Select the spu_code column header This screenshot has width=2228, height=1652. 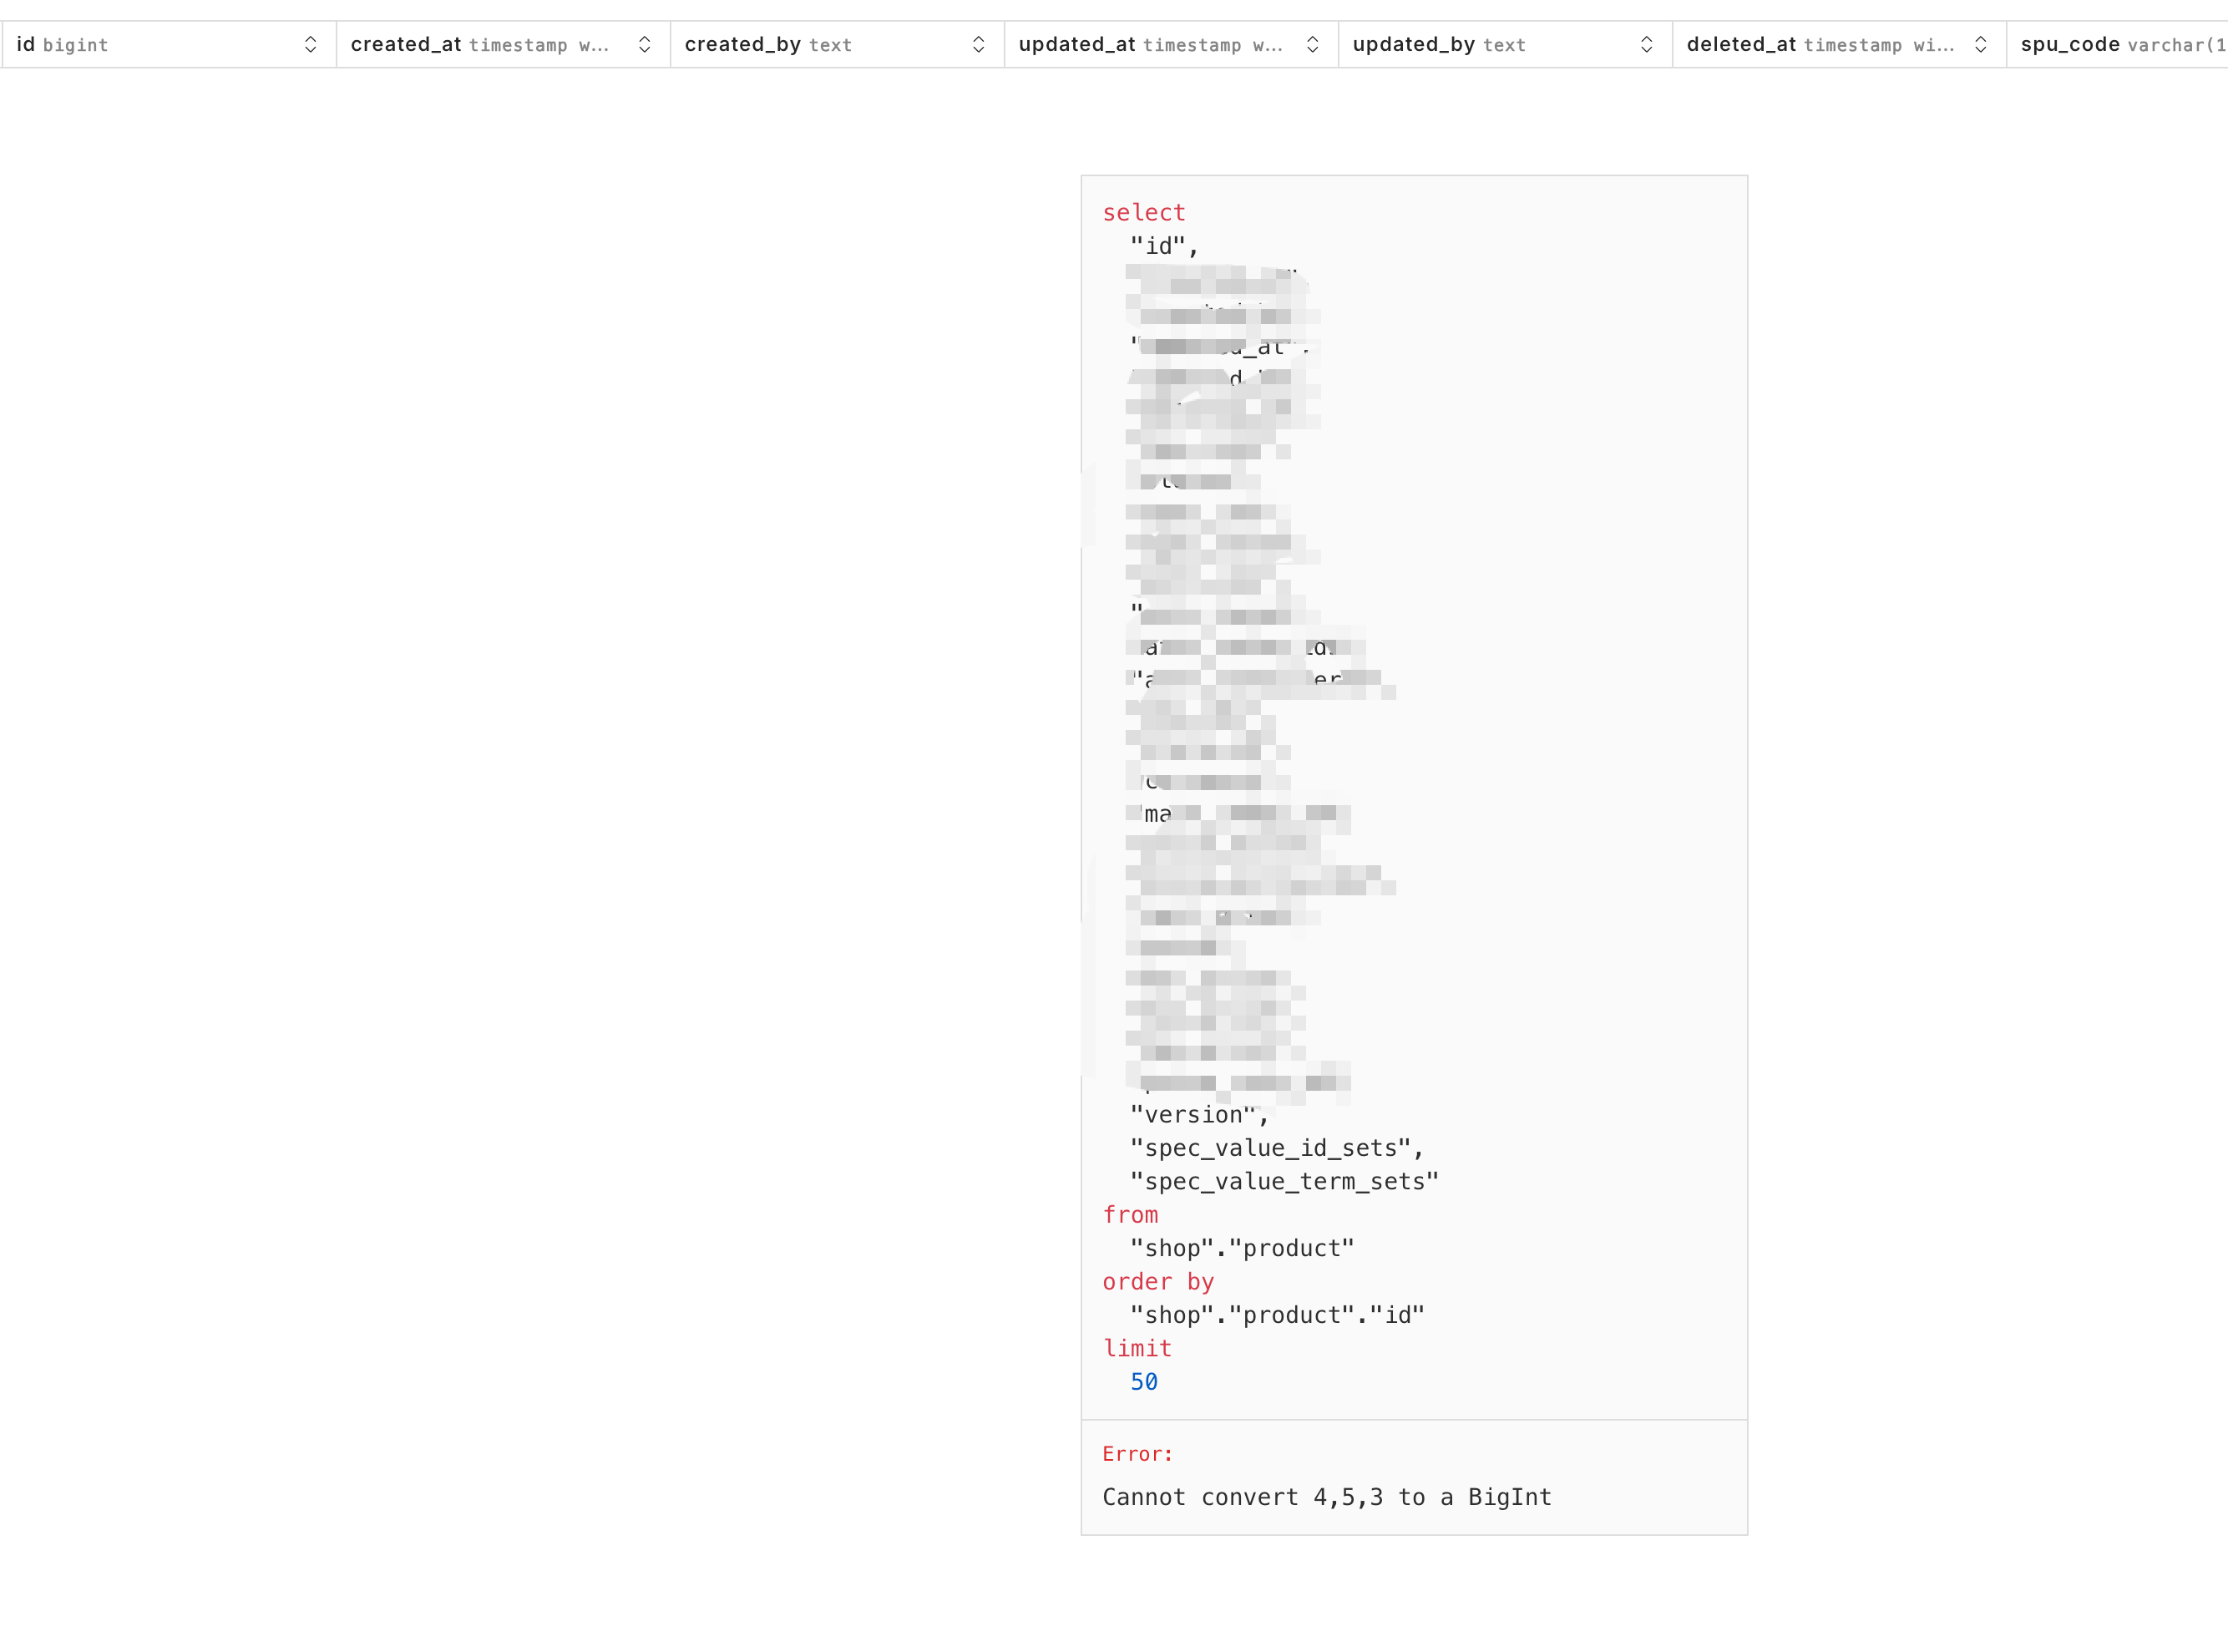(x=2110, y=44)
